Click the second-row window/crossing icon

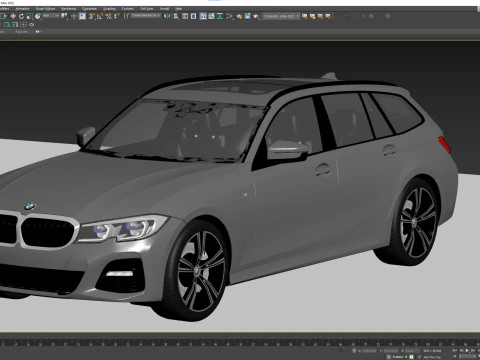(x=15, y=25)
